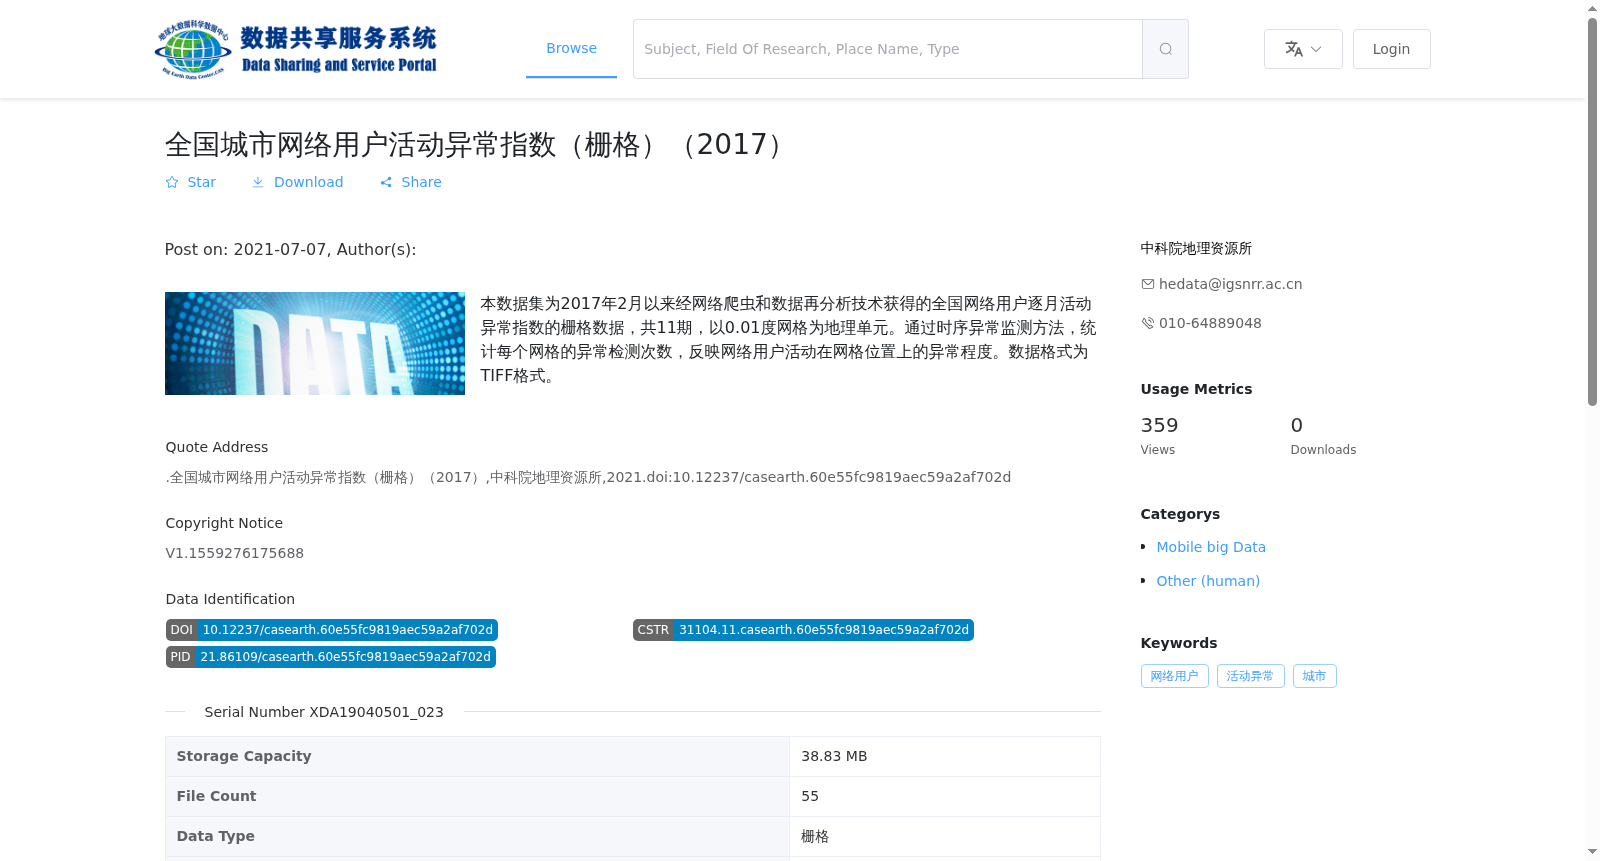Screen dimensions: 1600x861
Task: Star this dataset
Action: coord(191,182)
